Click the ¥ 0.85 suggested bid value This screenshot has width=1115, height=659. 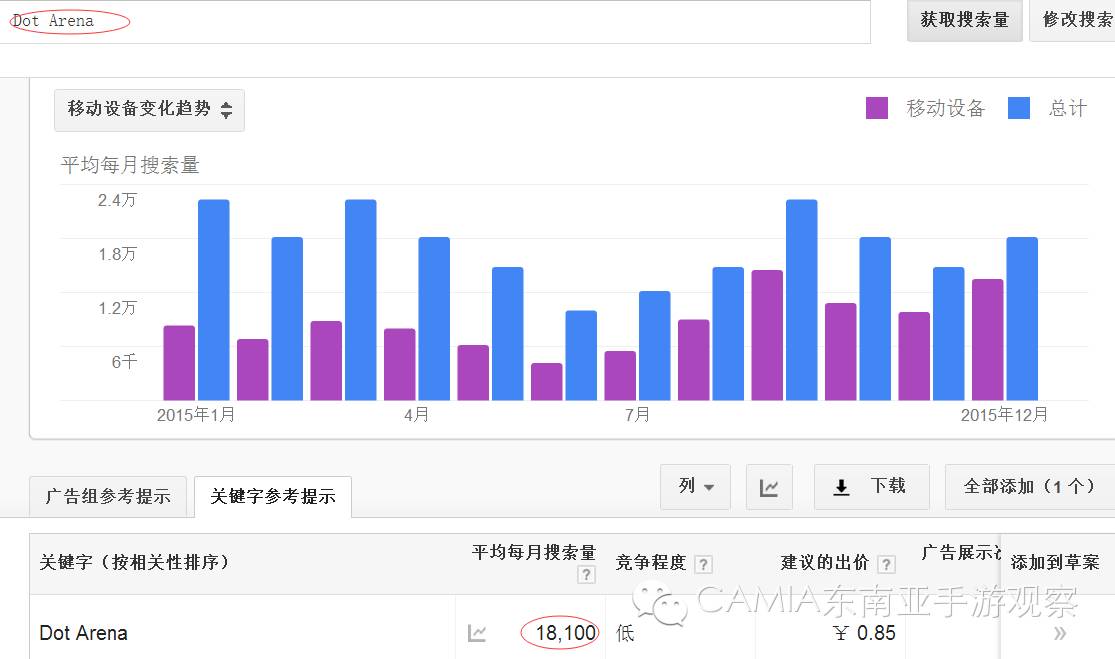865,633
